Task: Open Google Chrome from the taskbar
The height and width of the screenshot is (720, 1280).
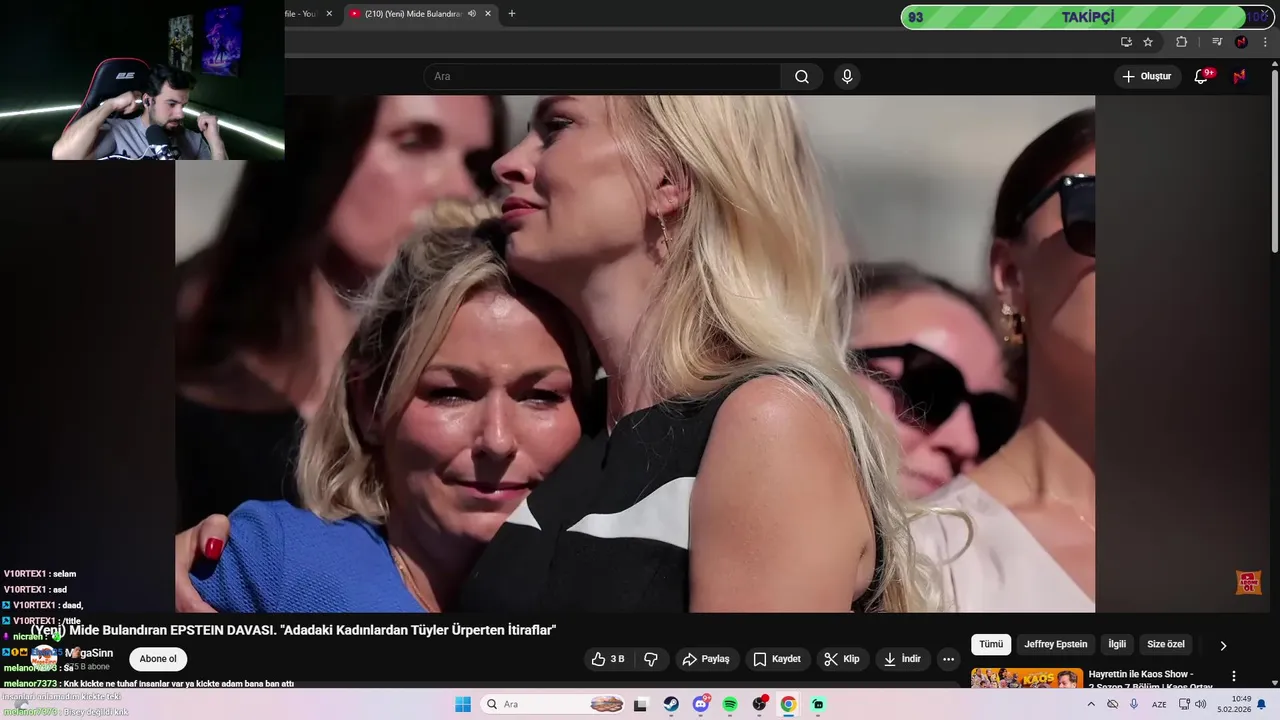Action: (x=789, y=704)
